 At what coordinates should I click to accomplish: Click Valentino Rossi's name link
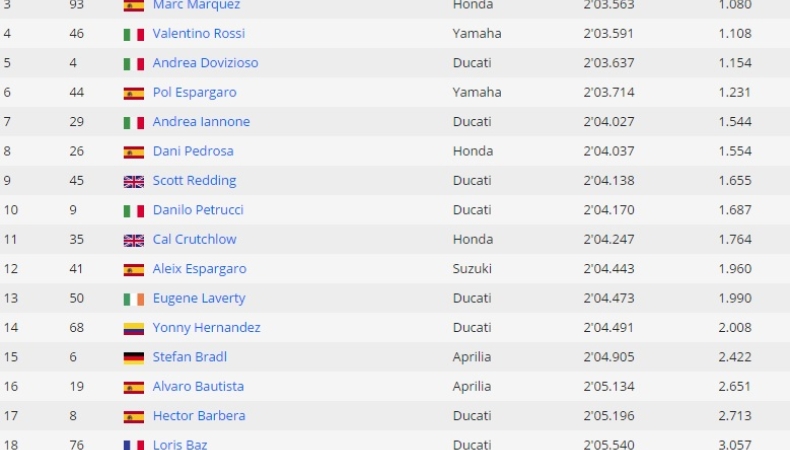(x=201, y=34)
